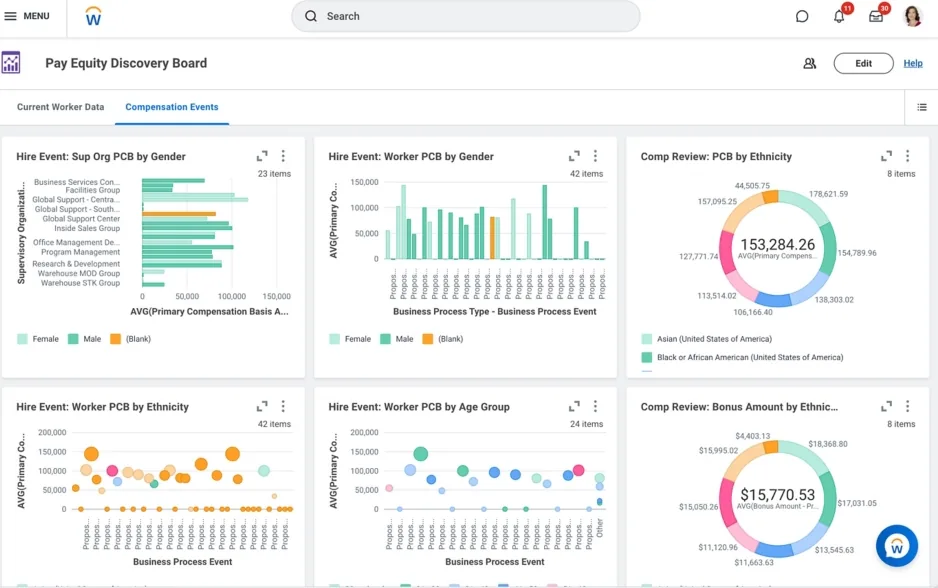Click the 138,303.02 donut label

coord(834,300)
